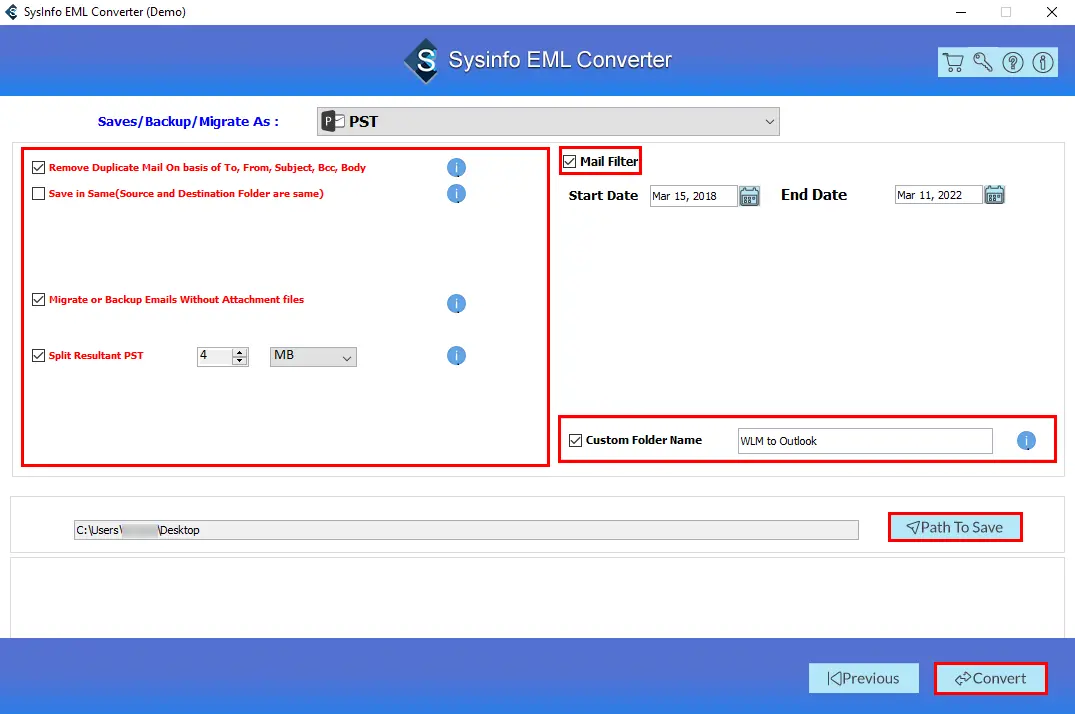Click the Path To Save button
This screenshot has height=714, width=1075.
[955, 527]
